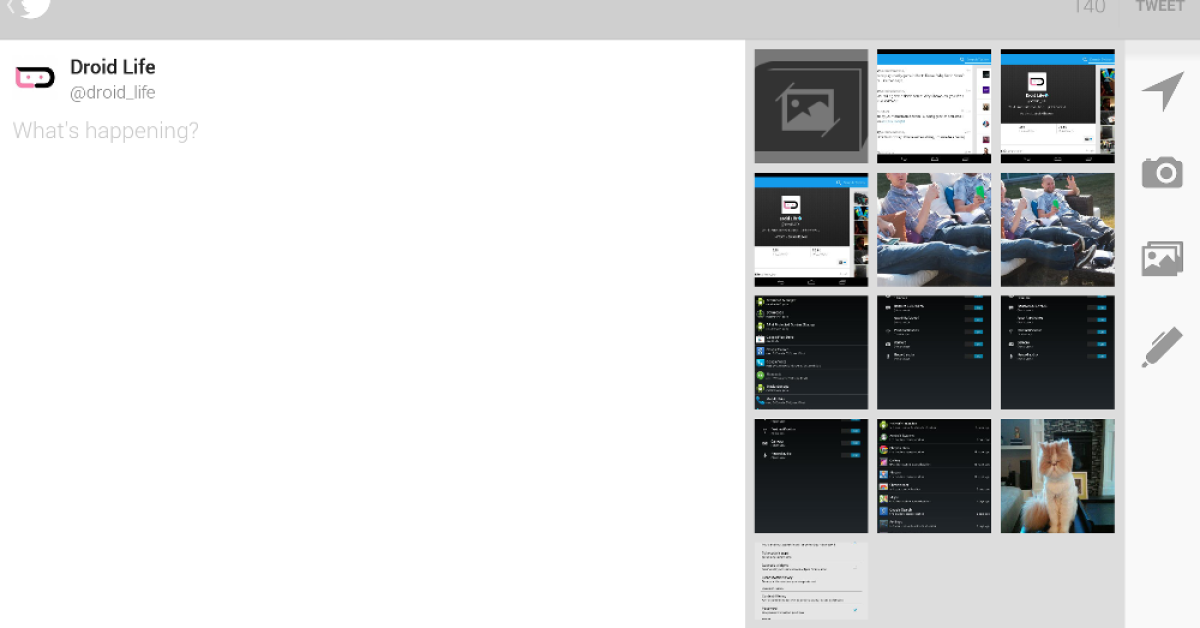Select the right dark settings toggles screenshot

pos(1057,353)
